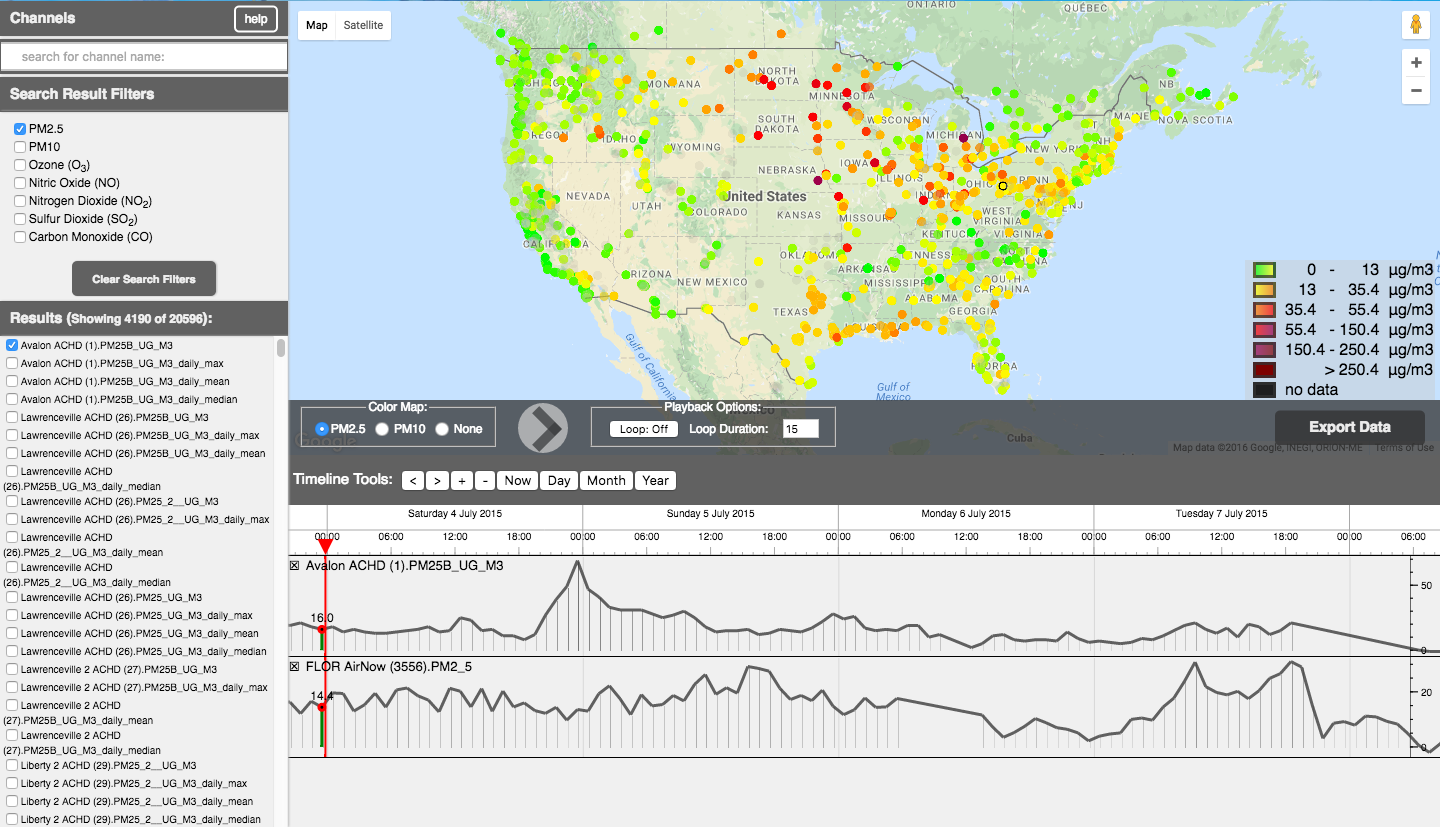Image resolution: width=1440 pixels, height=827 pixels.
Task: Click Monday 6 July 2015 date header
Action: (x=966, y=514)
